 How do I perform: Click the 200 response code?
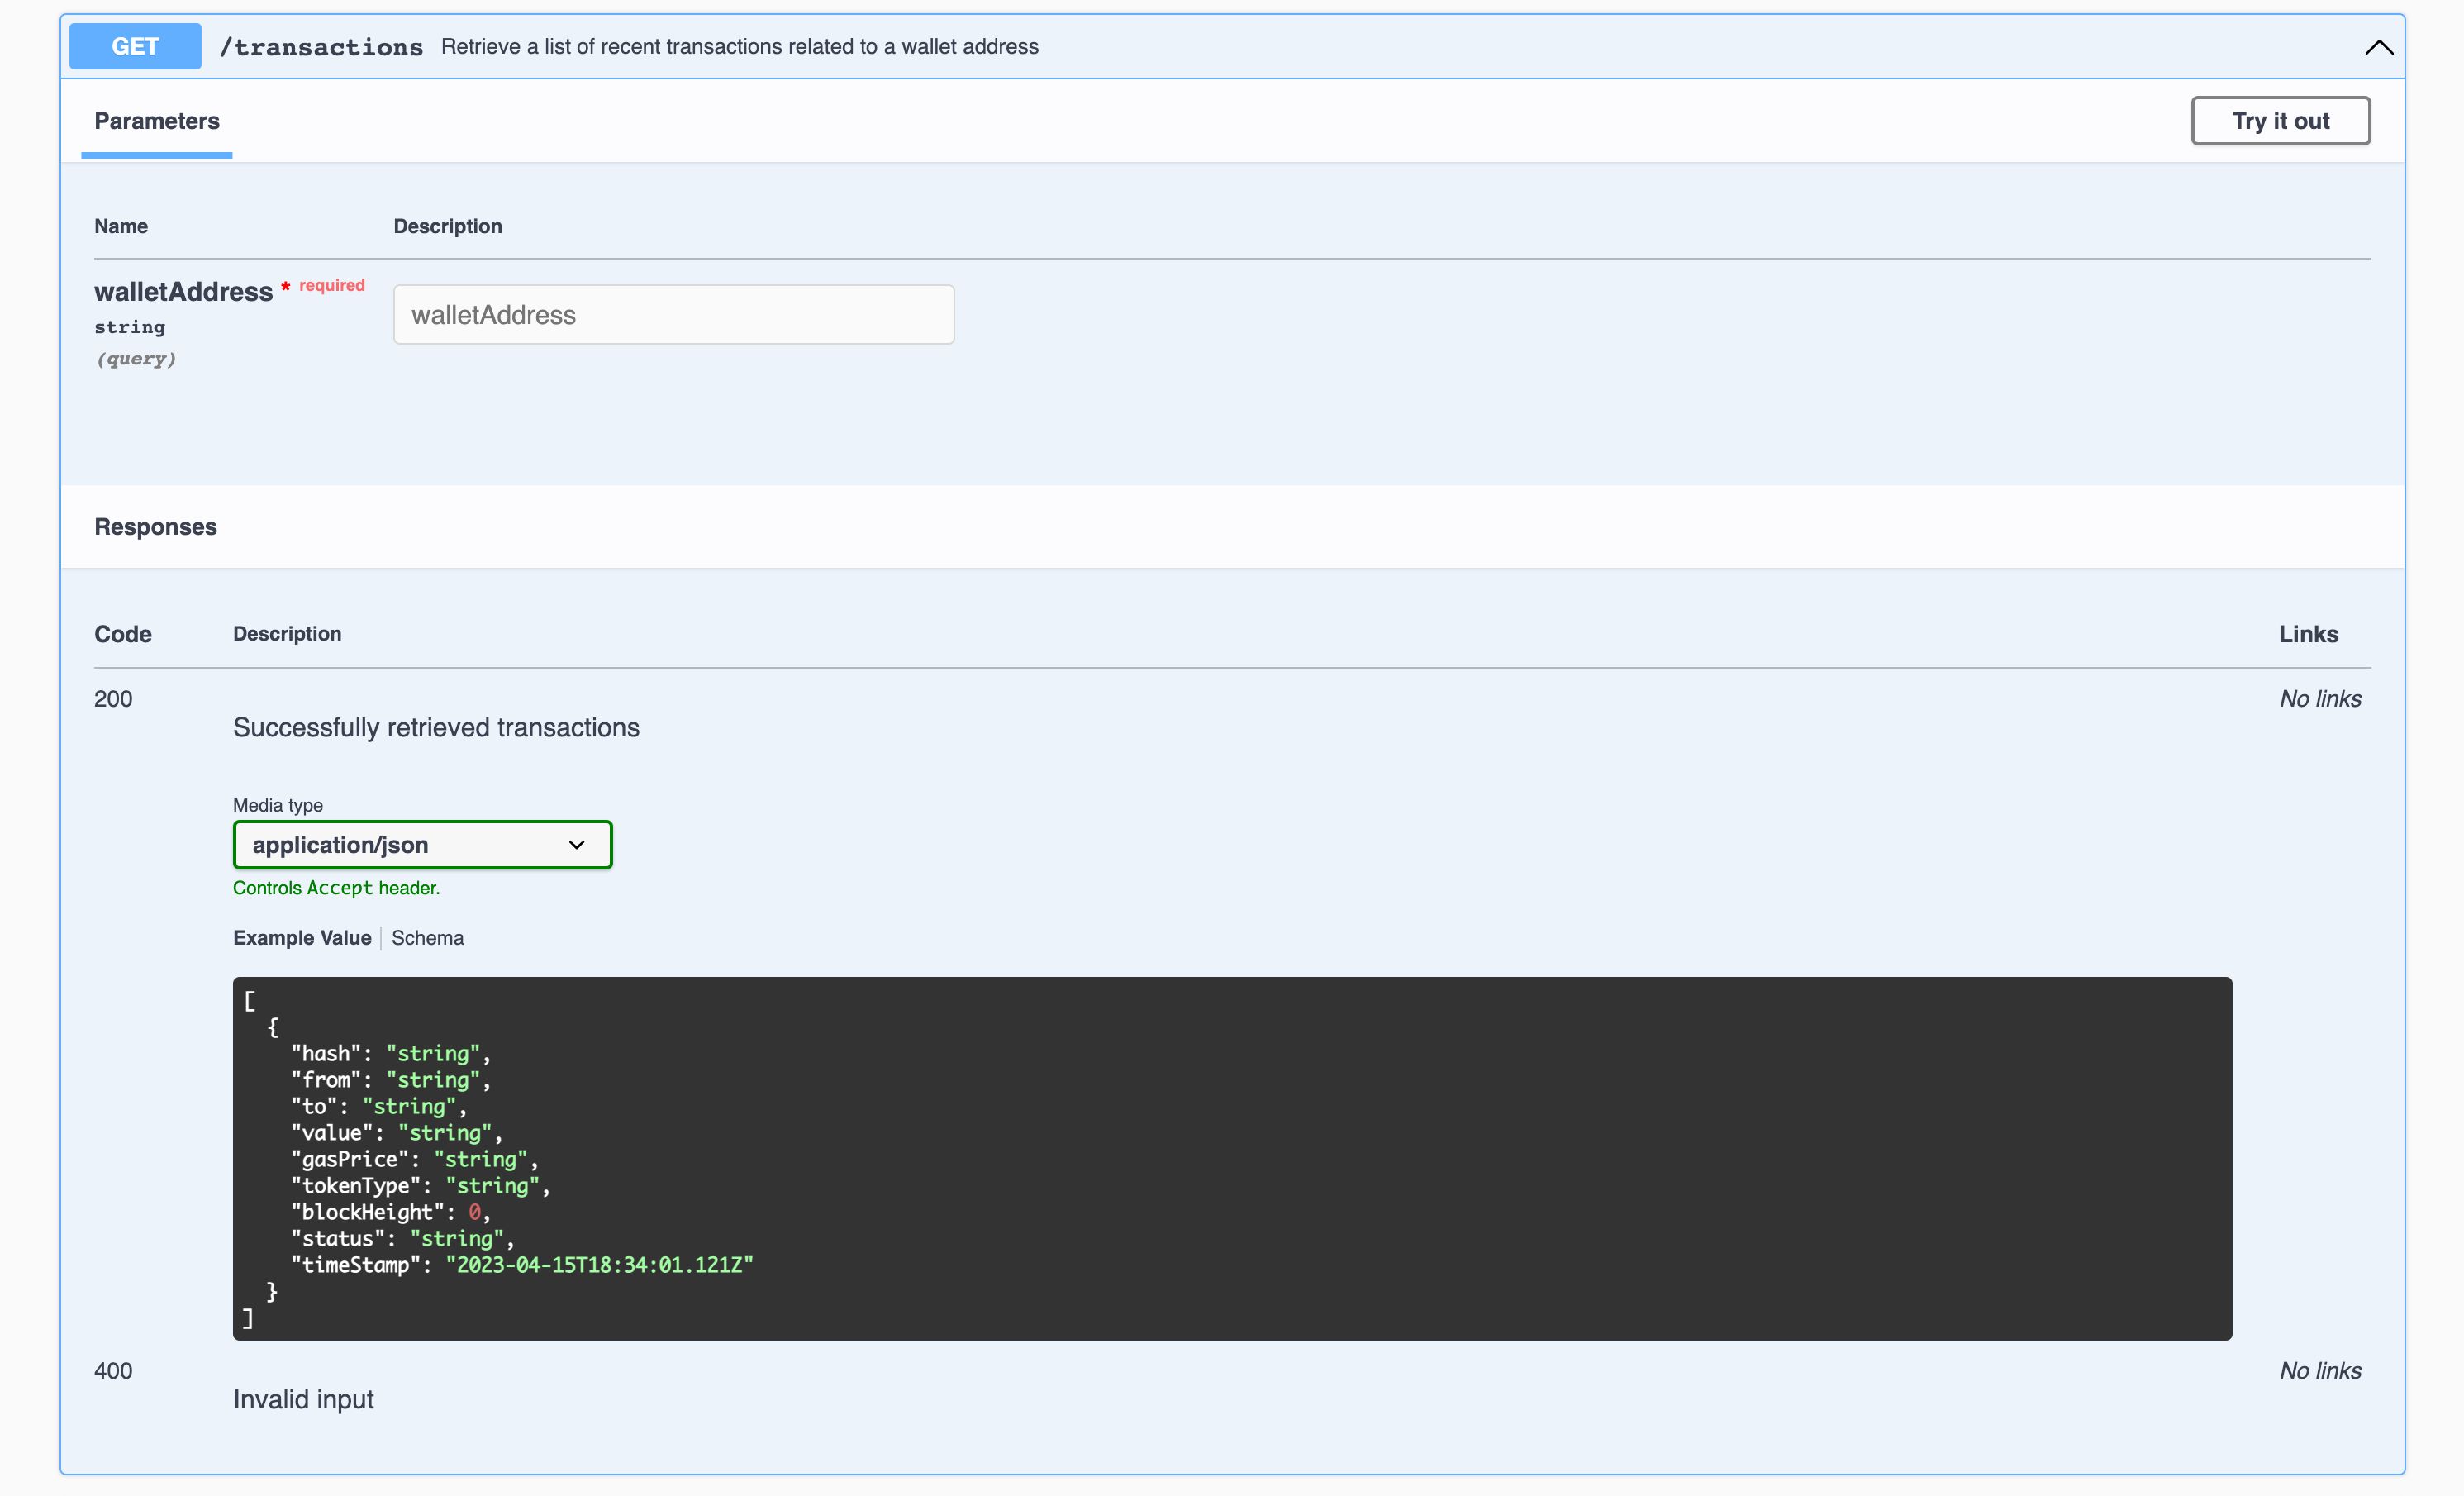pyautogui.click(x=113, y=699)
